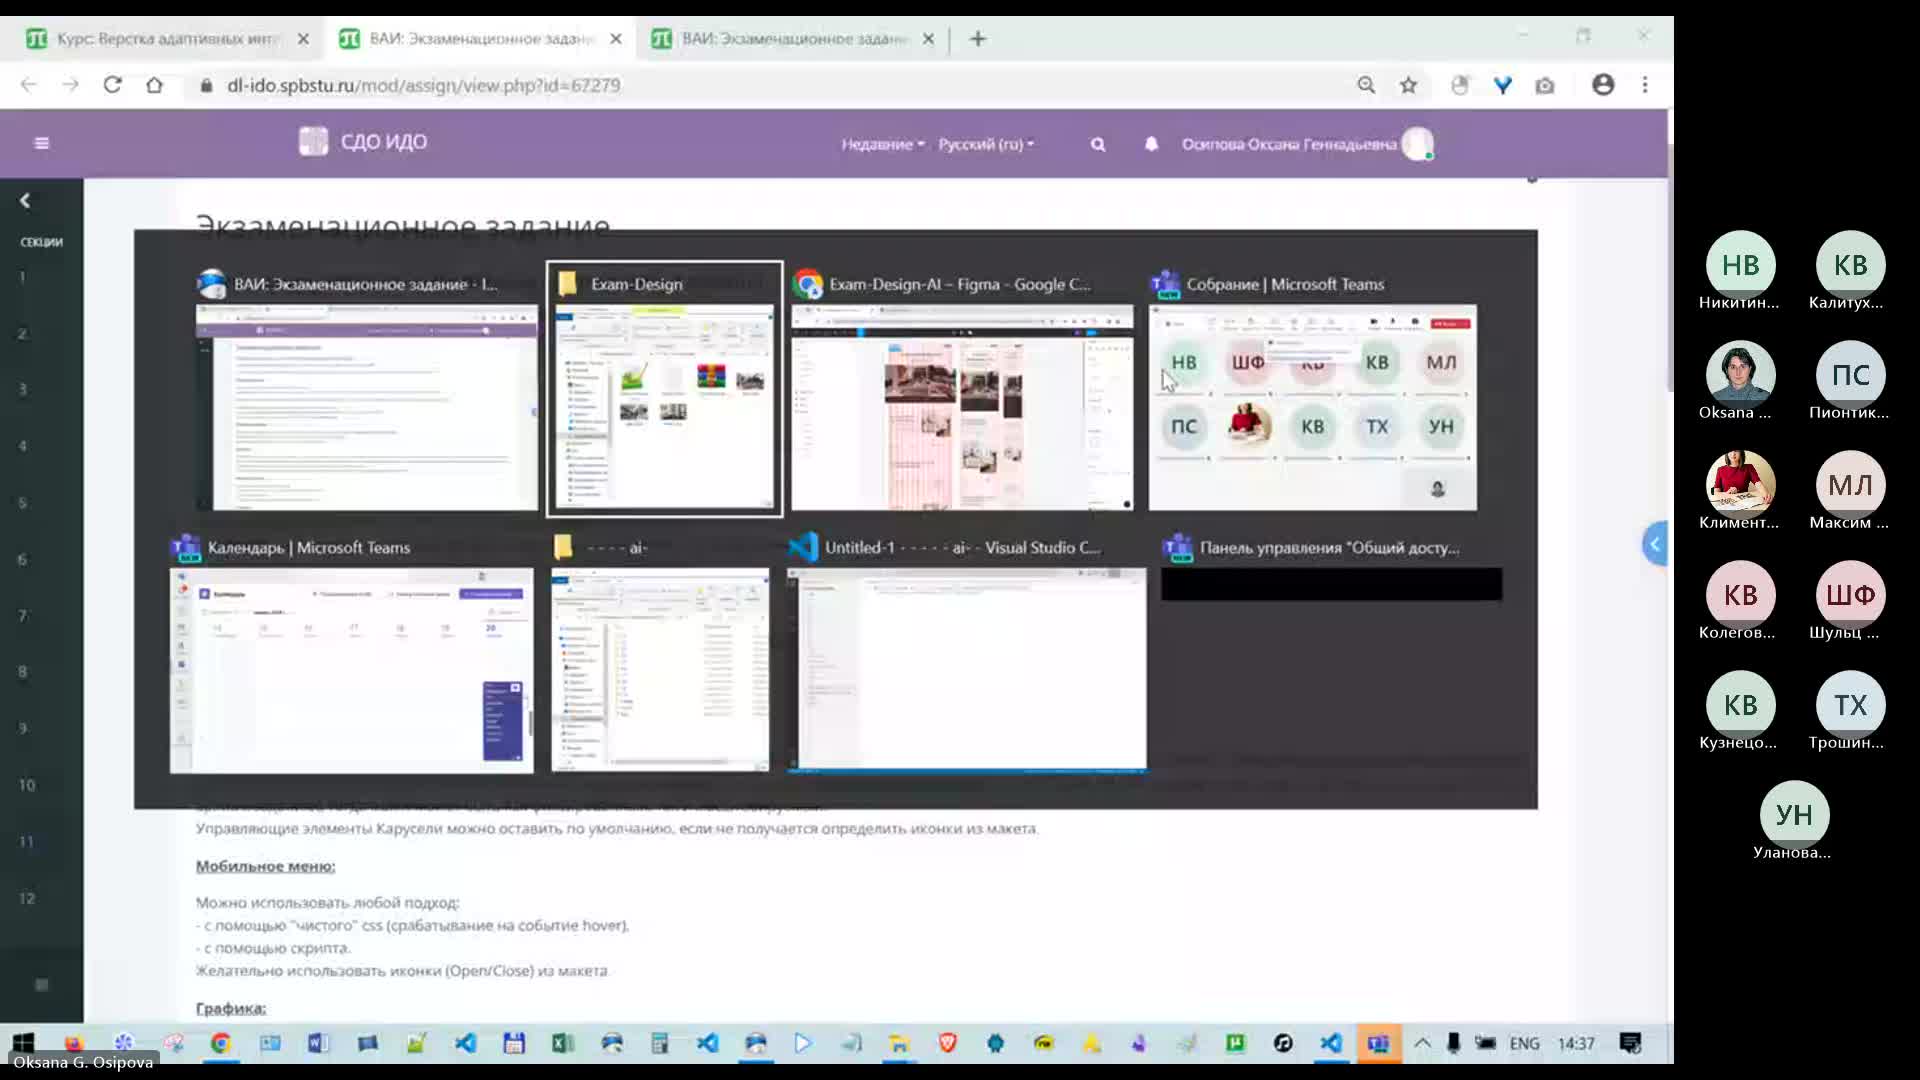1920x1080 pixels.
Task: Click the Мобильное меню heading
Action: 265,866
